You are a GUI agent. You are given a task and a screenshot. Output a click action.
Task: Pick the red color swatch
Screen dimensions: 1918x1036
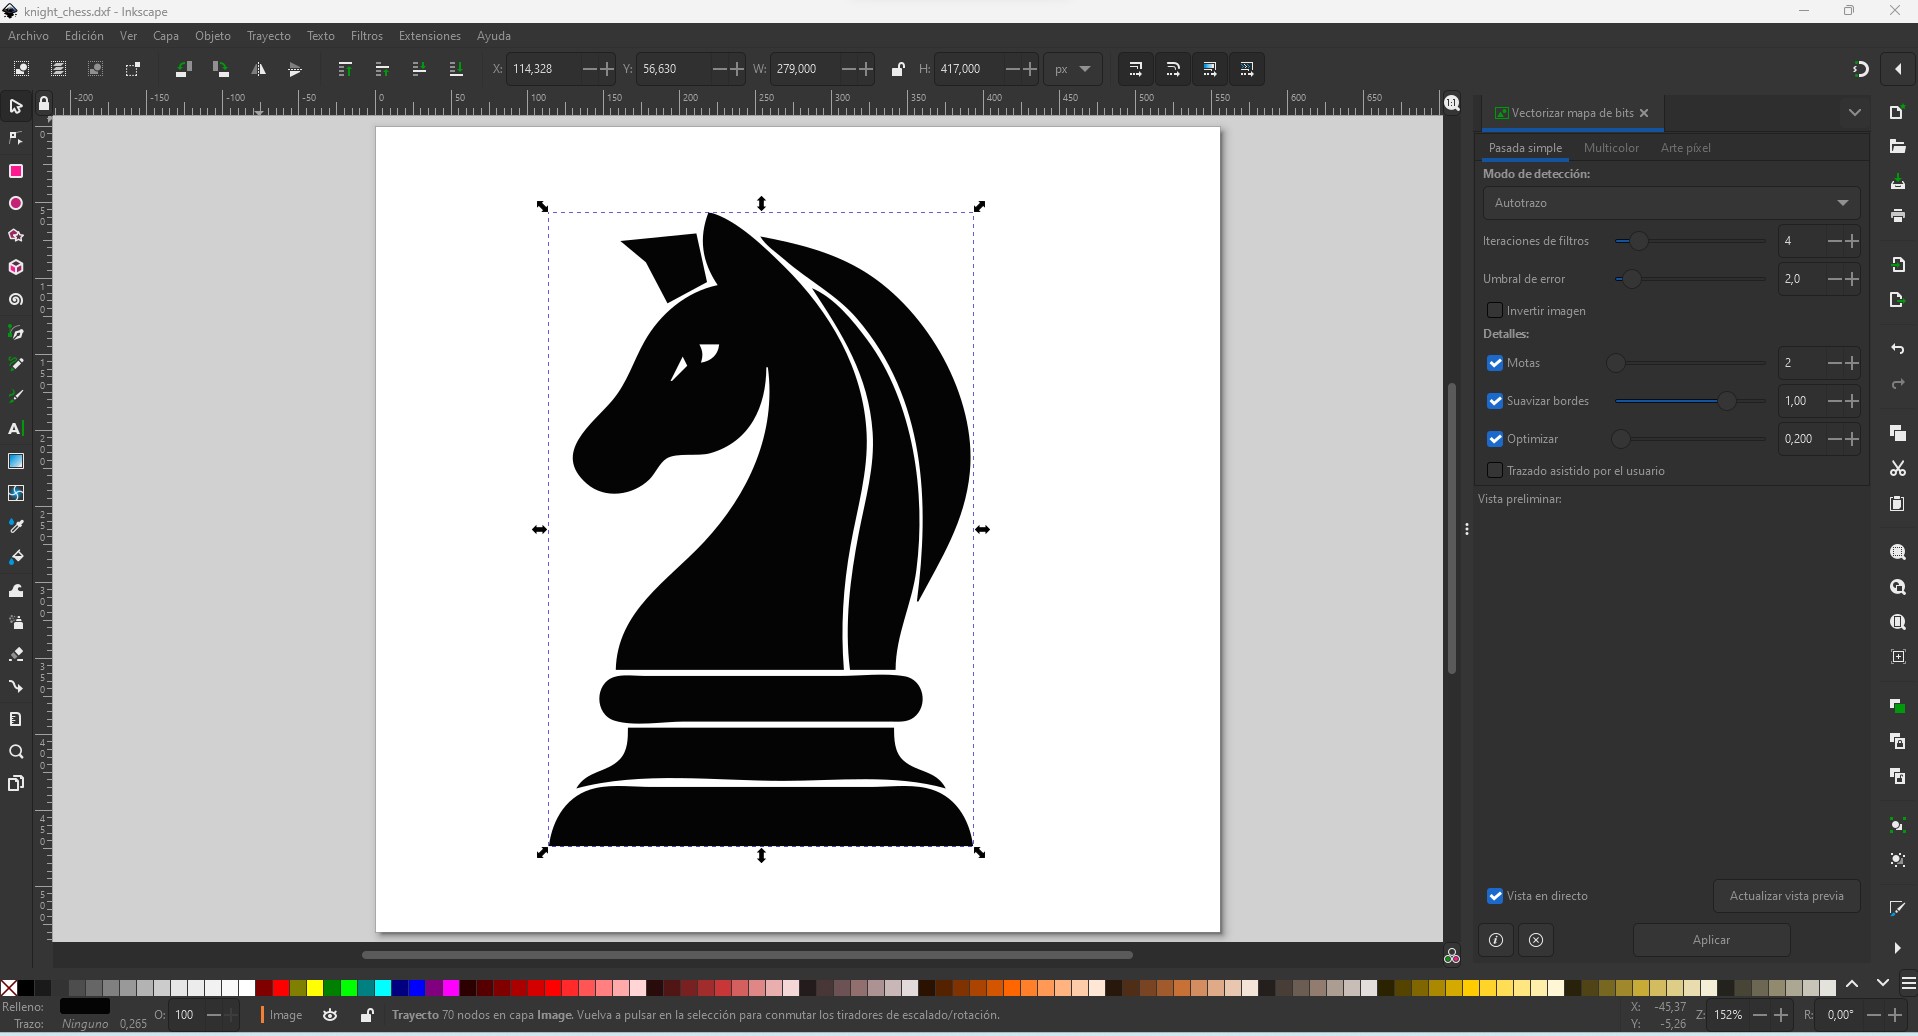pos(281,988)
